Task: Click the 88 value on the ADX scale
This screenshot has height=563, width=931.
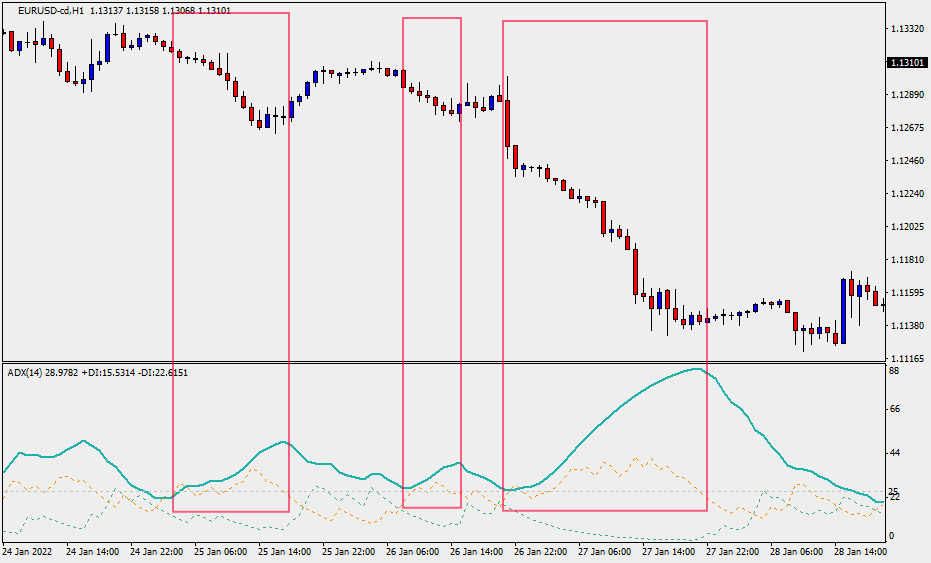Action: (893, 371)
